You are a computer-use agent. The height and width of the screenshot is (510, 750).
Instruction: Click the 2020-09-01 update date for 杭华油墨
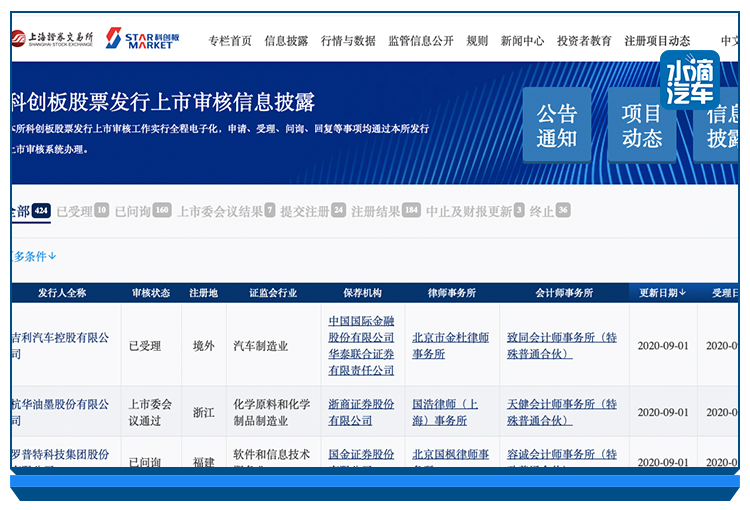click(663, 412)
